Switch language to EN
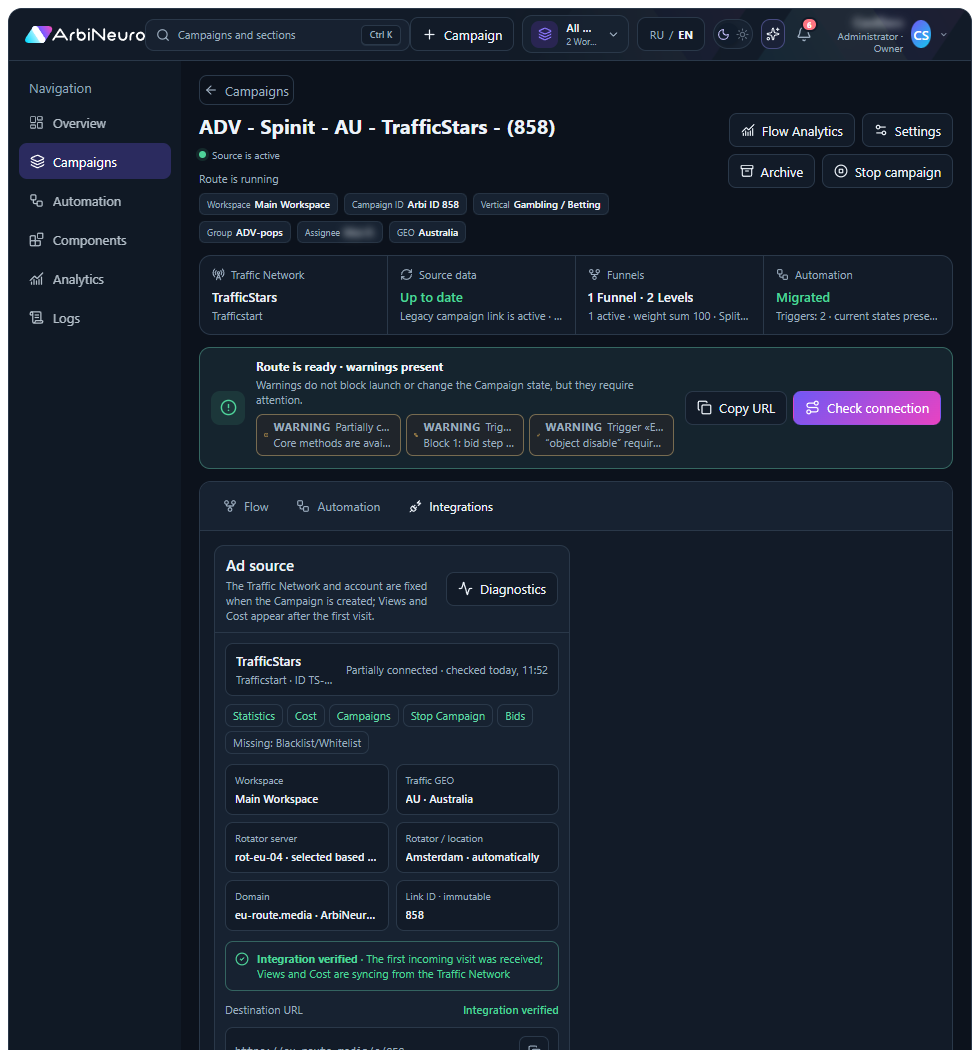 pos(685,35)
